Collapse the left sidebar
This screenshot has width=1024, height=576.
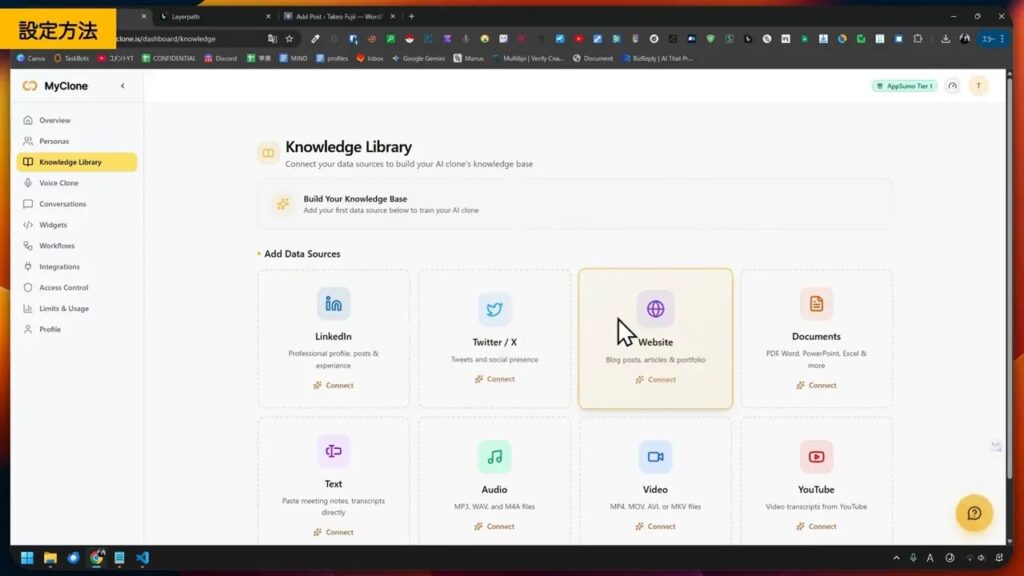click(x=122, y=86)
